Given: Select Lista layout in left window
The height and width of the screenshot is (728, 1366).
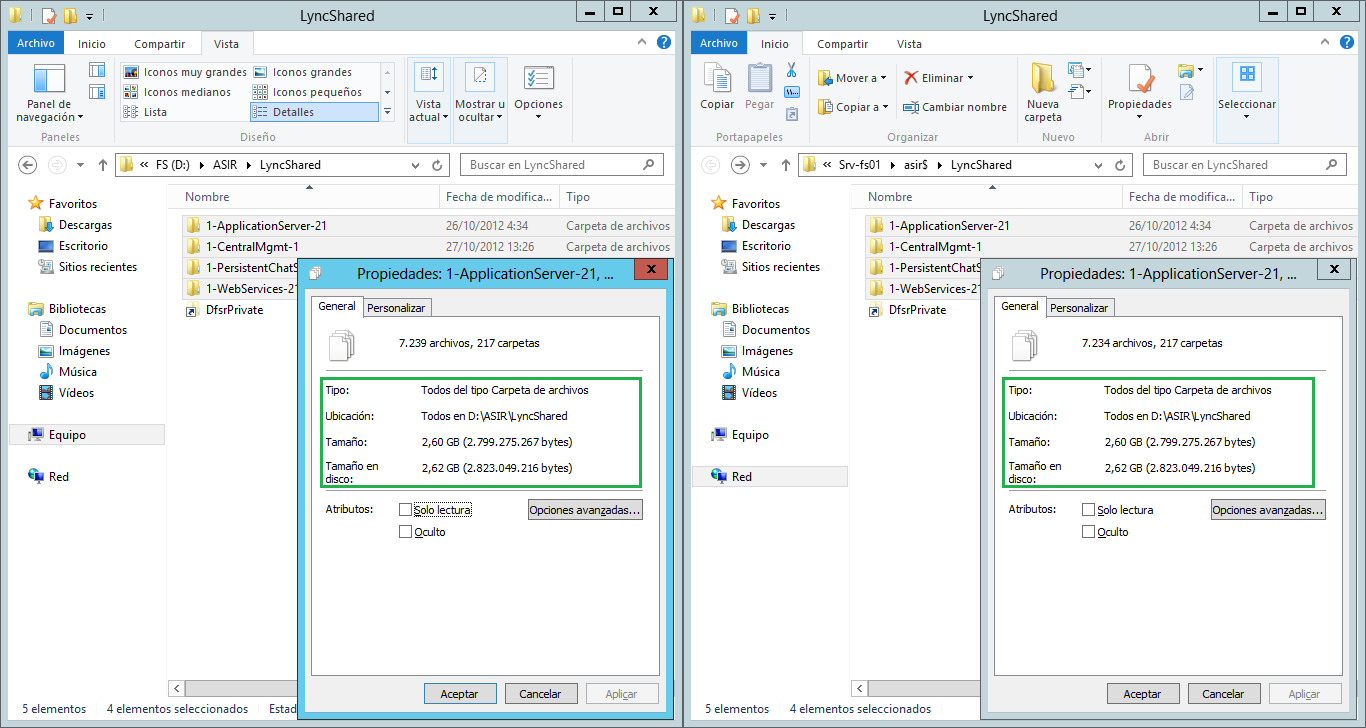Looking at the screenshot, I should tap(145, 112).
